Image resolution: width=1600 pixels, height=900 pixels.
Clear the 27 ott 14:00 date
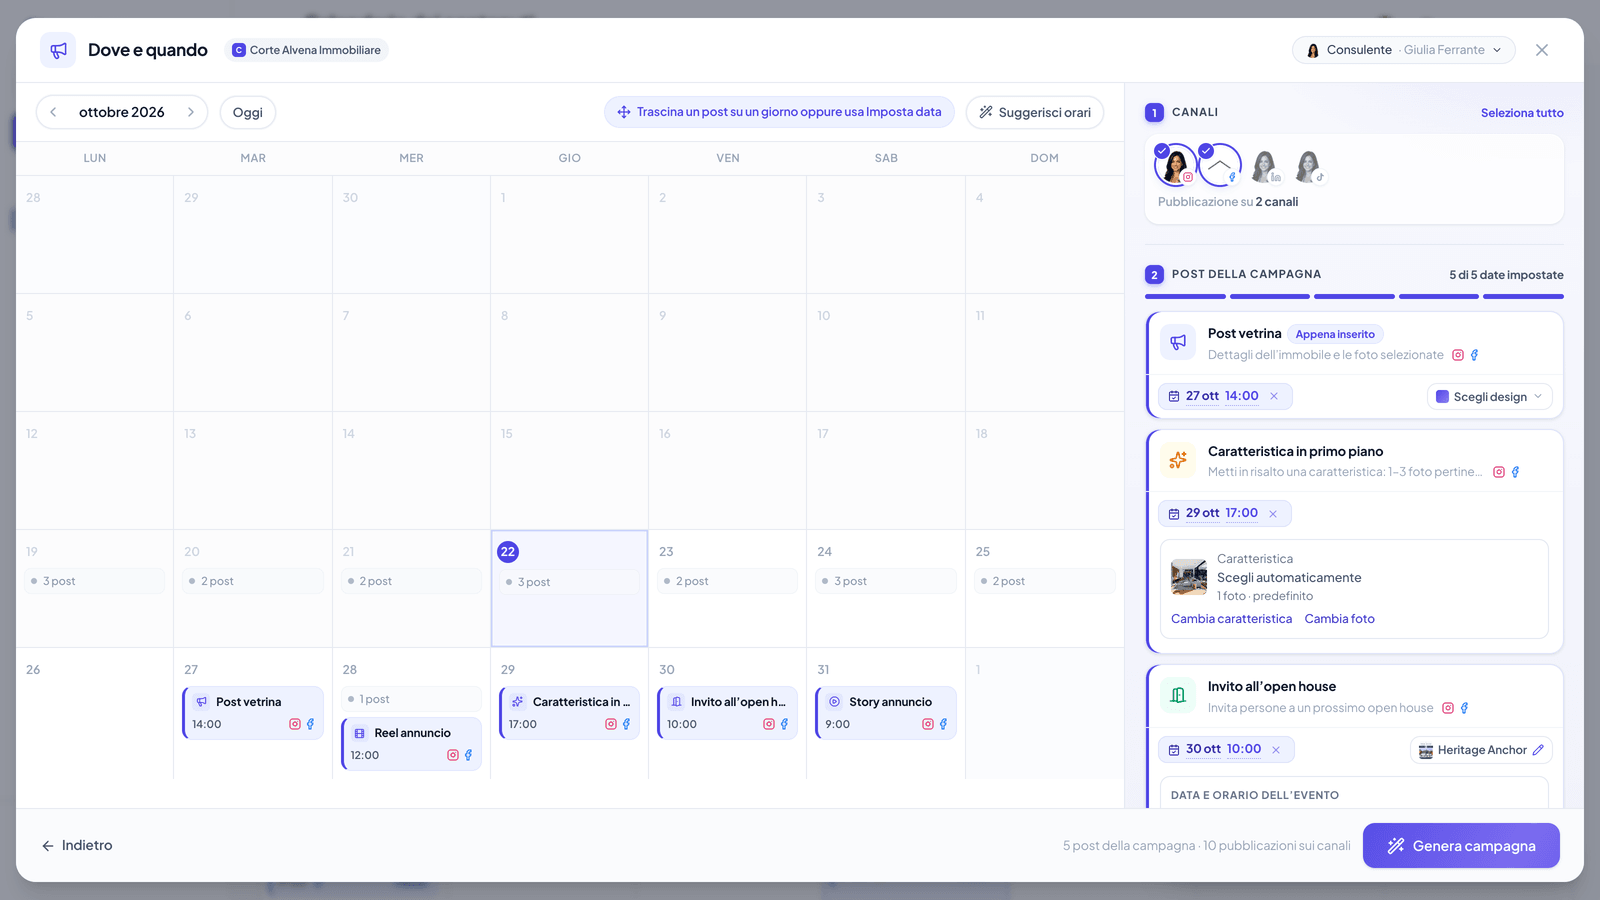click(1274, 396)
